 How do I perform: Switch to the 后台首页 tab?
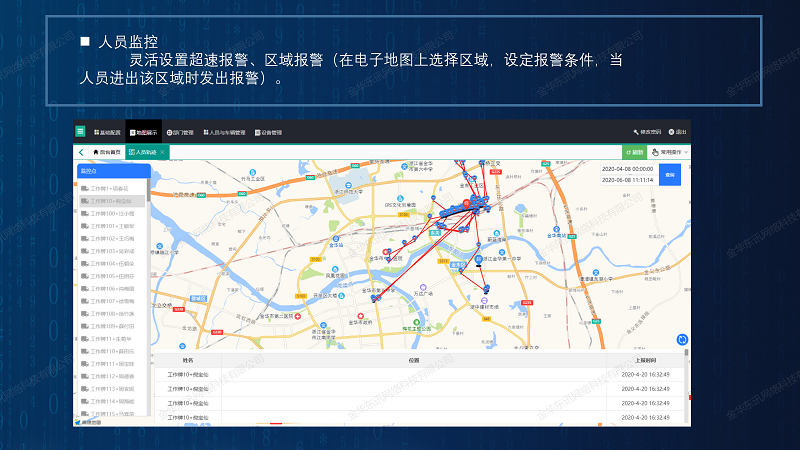(x=105, y=152)
